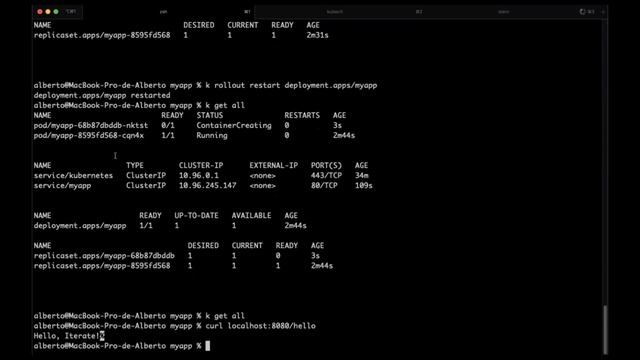Click 'replicaset.apps/myapp-8595fd568' in the 2m31s row
The image size is (640, 360).
tap(102, 35)
